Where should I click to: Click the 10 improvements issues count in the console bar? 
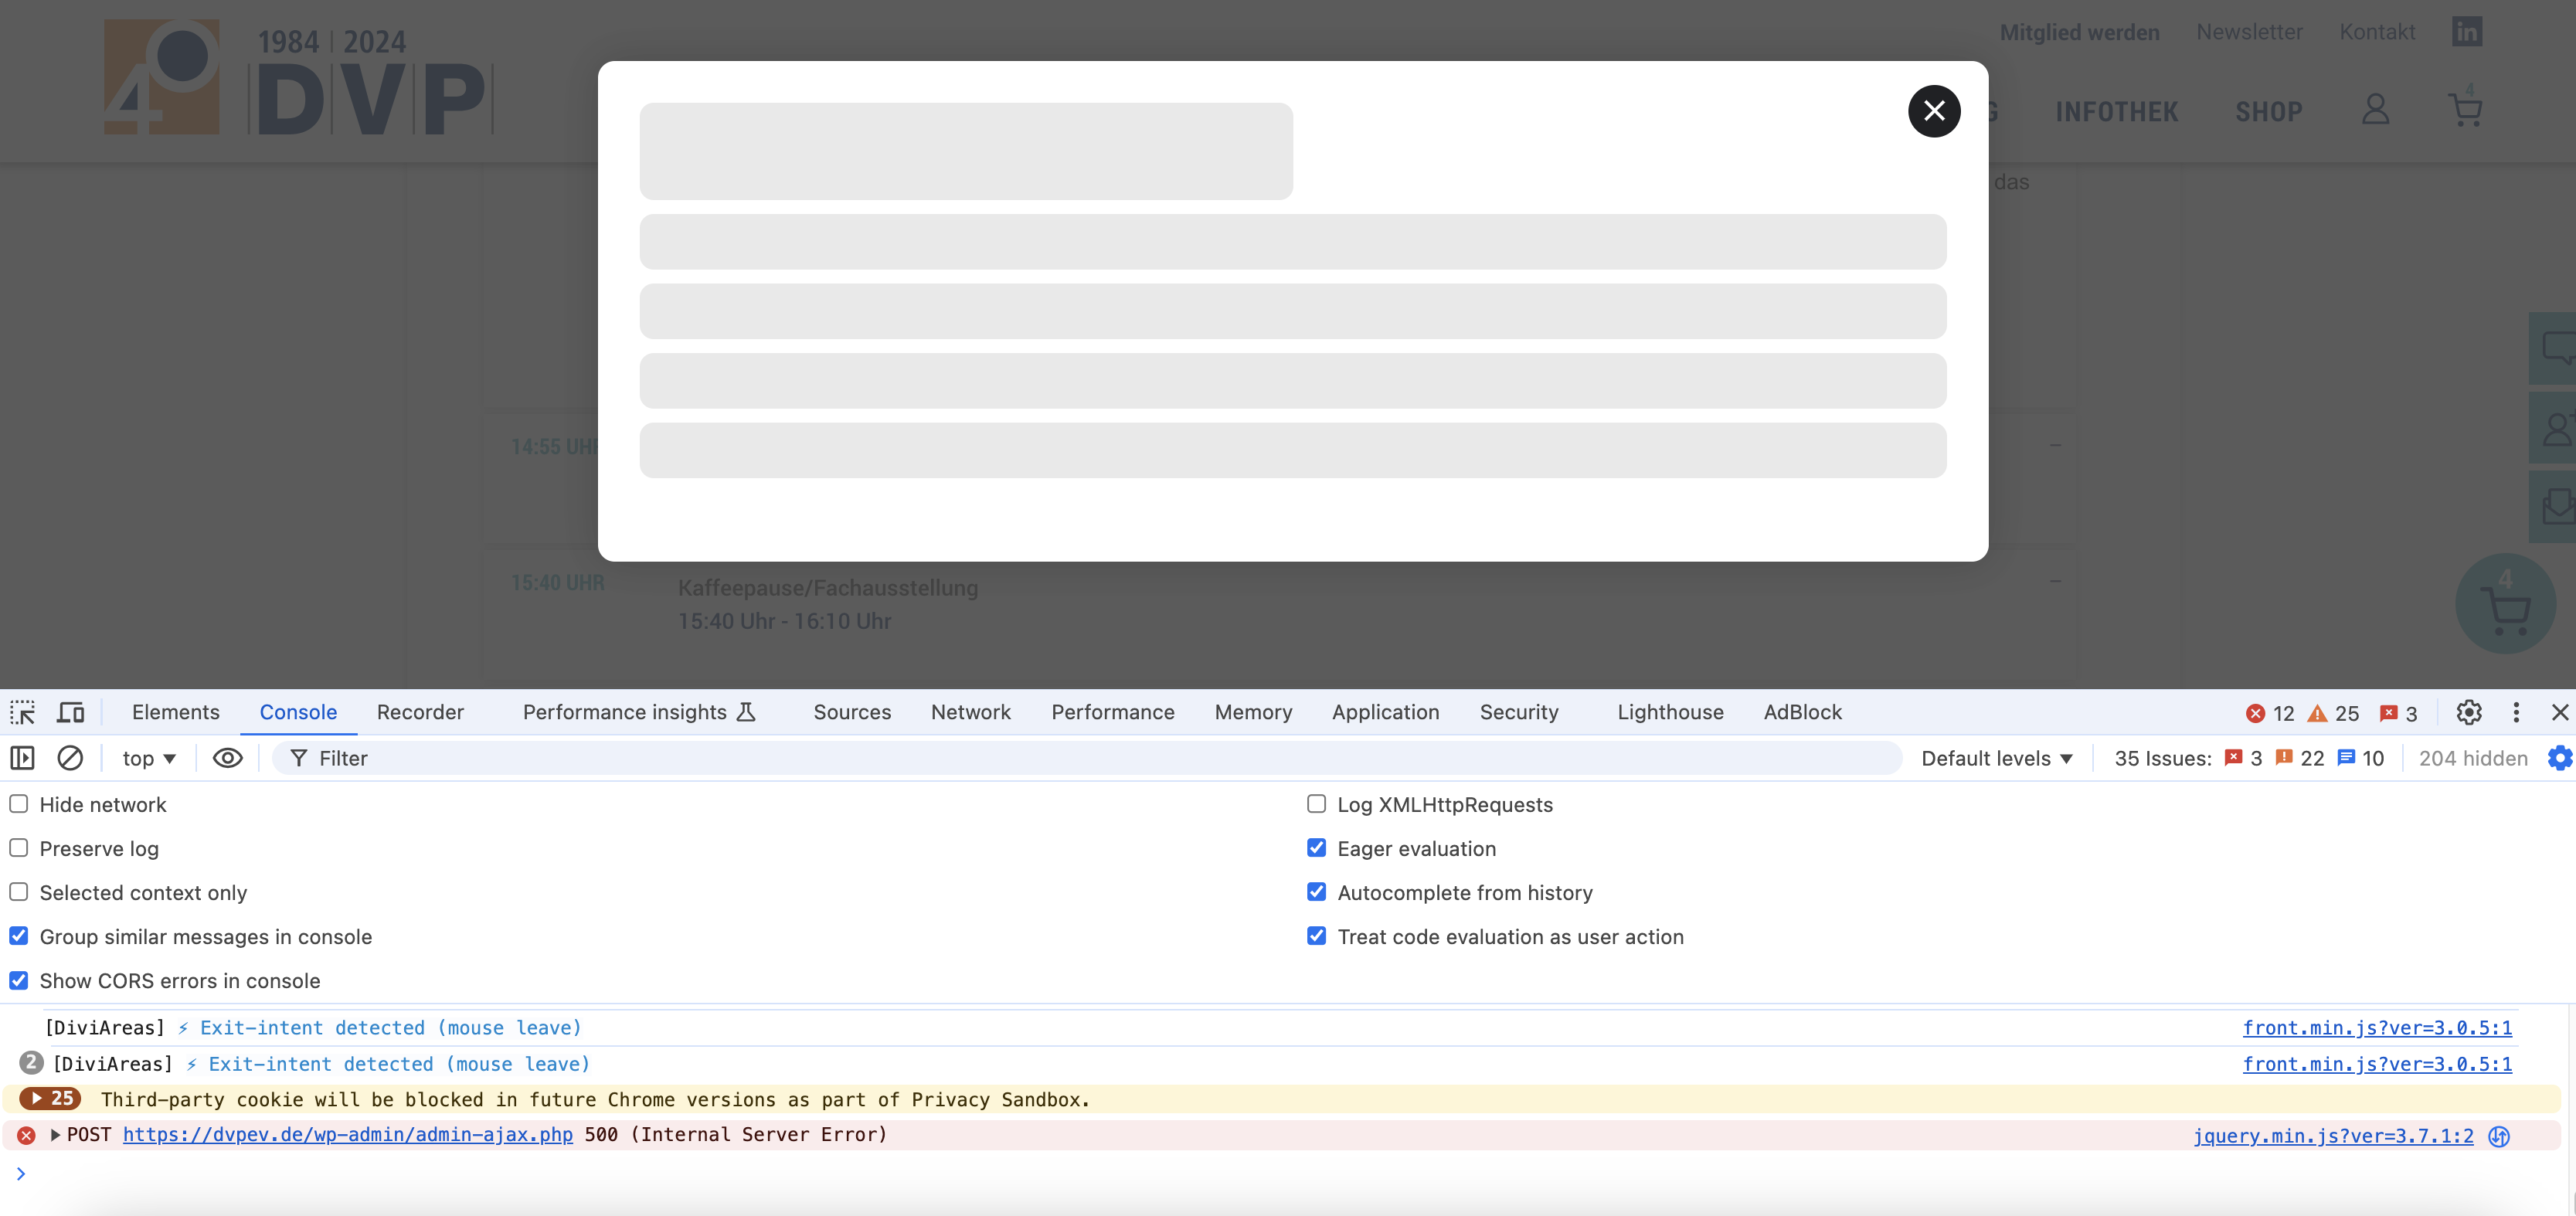click(2361, 758)
